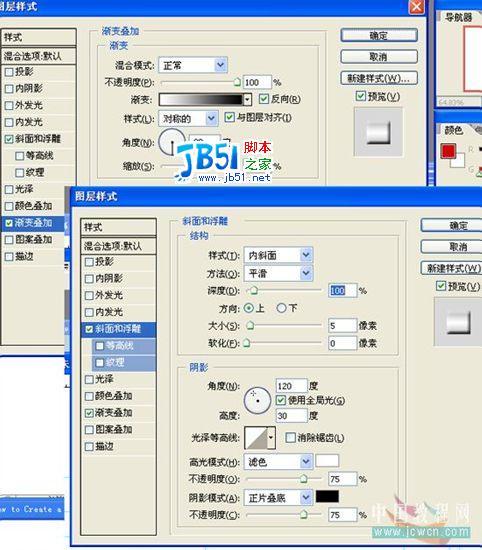
Task: Toggle 预览 checkbox in front dialog
Action: pos(441,286)
